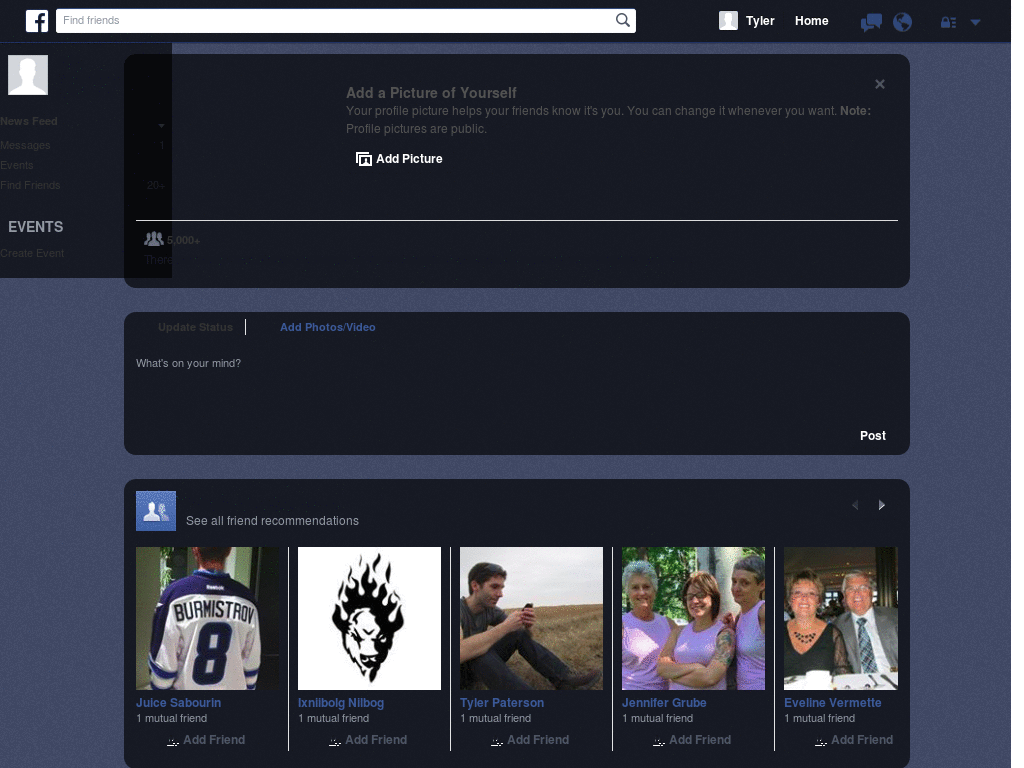Open Find Friends in the sidebar
Viewport: 1024px width, 768px height.
click(30, 185)
